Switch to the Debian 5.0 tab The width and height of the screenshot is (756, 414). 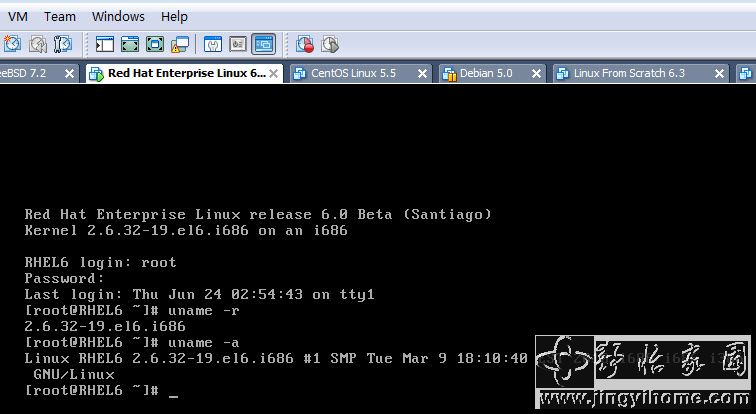coord(485,73)
